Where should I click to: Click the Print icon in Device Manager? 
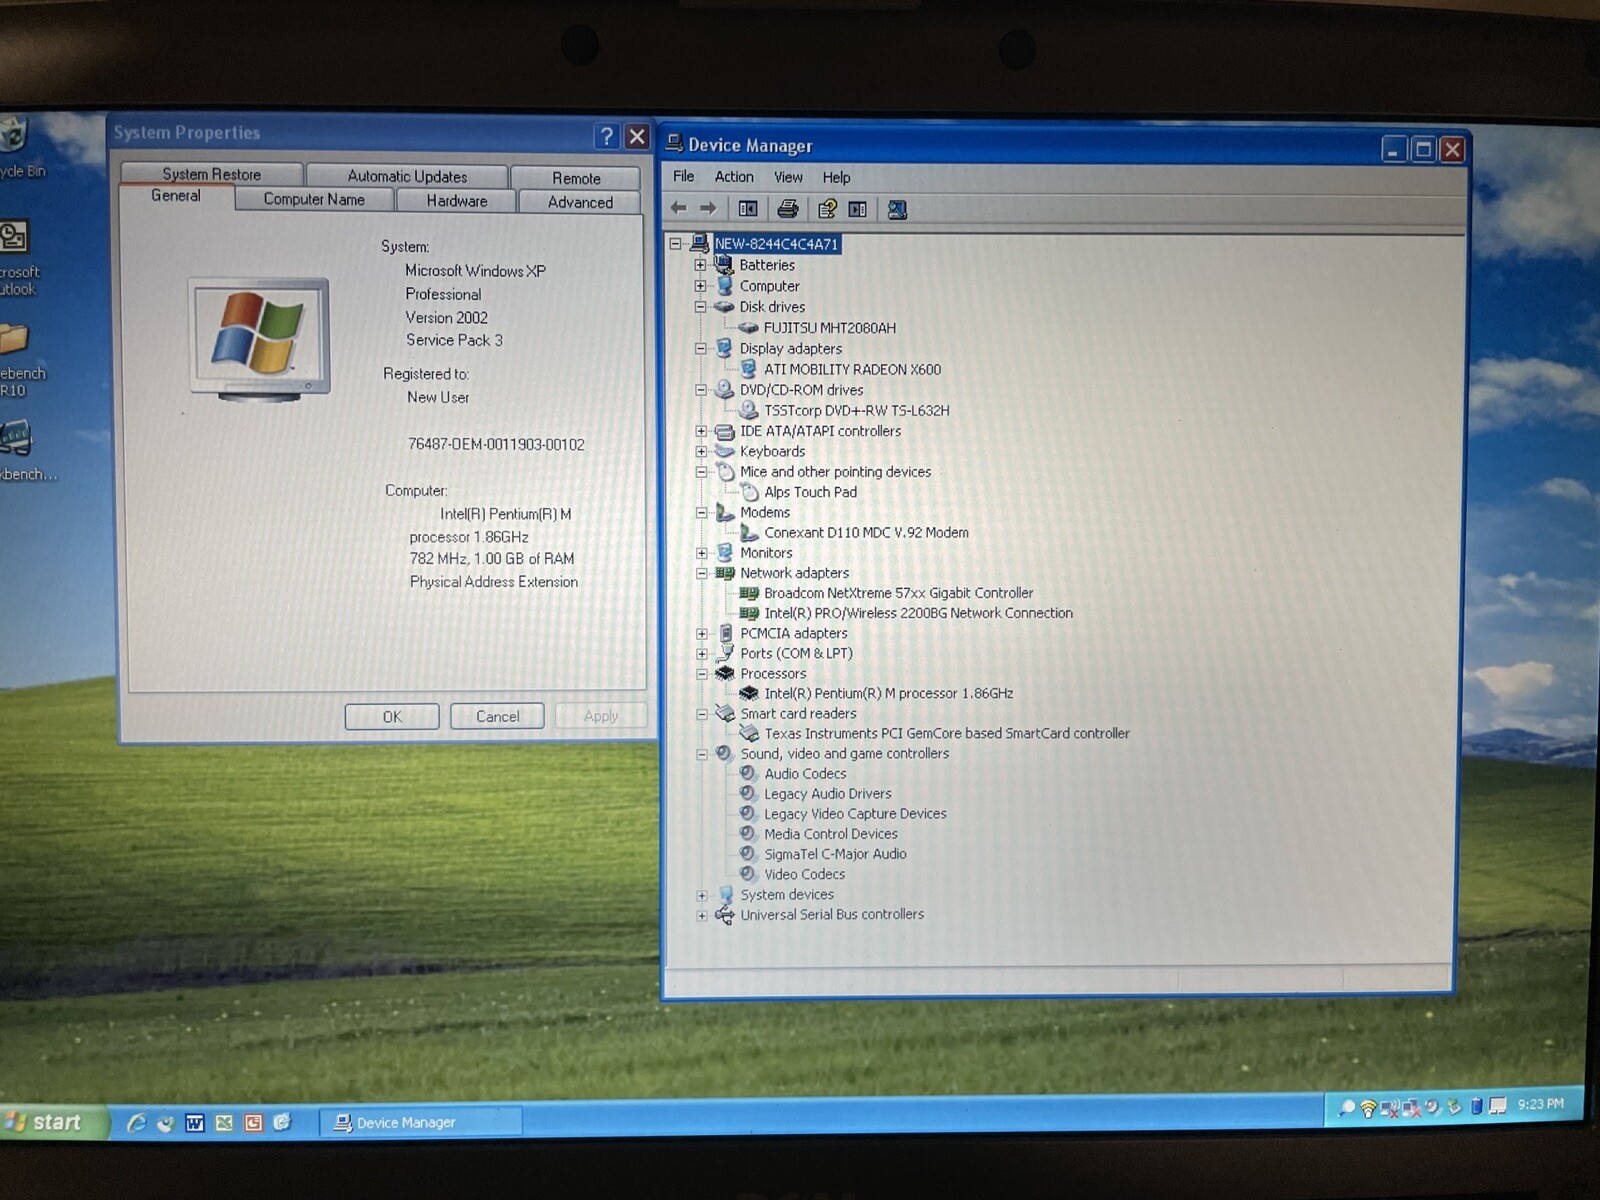tap(788, 208)
